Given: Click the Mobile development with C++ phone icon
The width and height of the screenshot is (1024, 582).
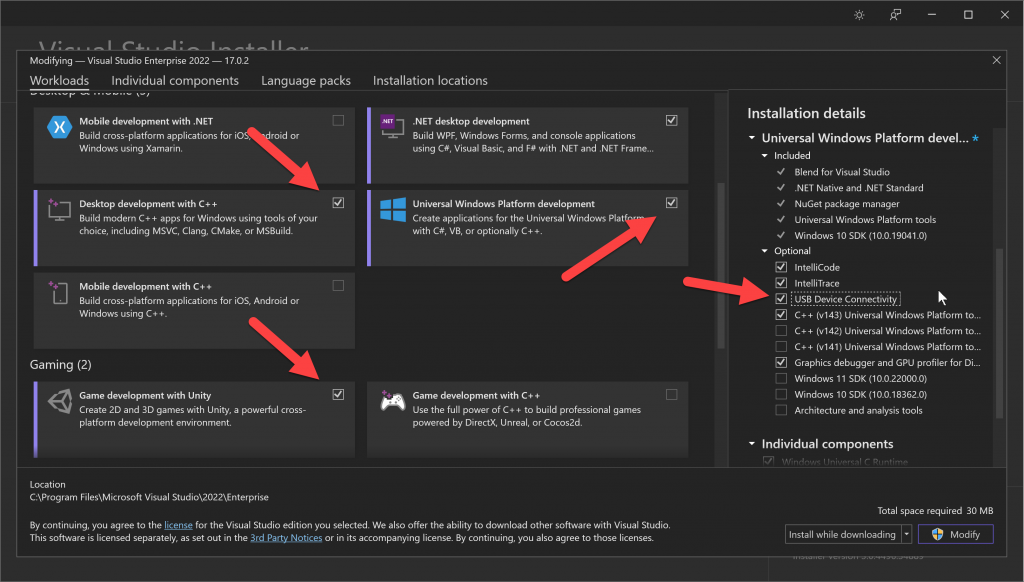Looking at the screenshot, I should coord(59,292).
